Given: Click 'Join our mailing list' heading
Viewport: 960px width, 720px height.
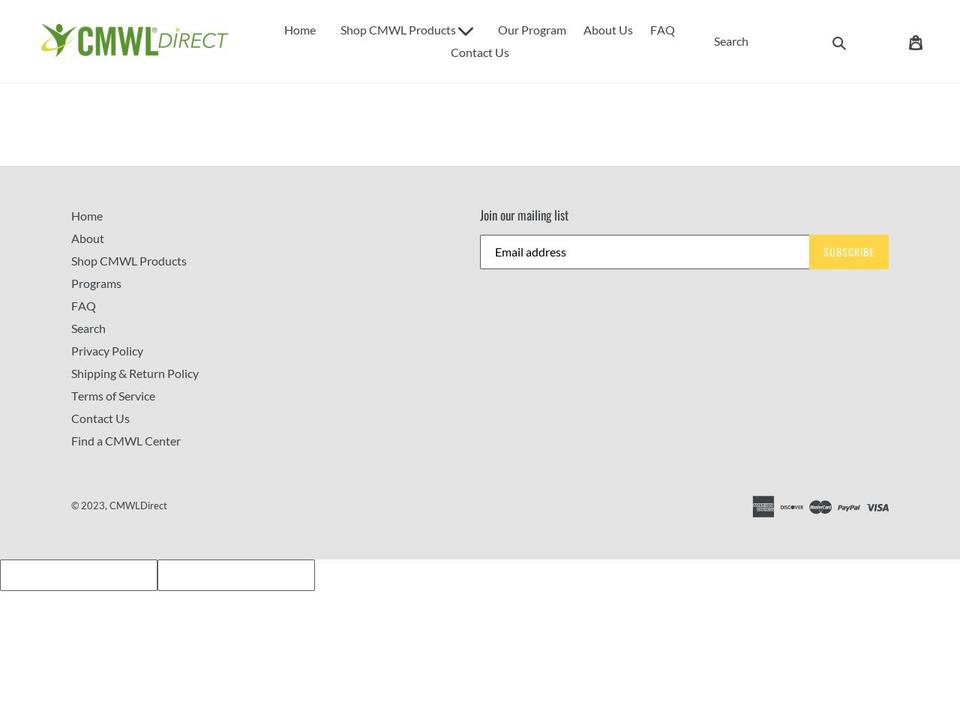Looking at the screenshot, I should pos(524,216).
